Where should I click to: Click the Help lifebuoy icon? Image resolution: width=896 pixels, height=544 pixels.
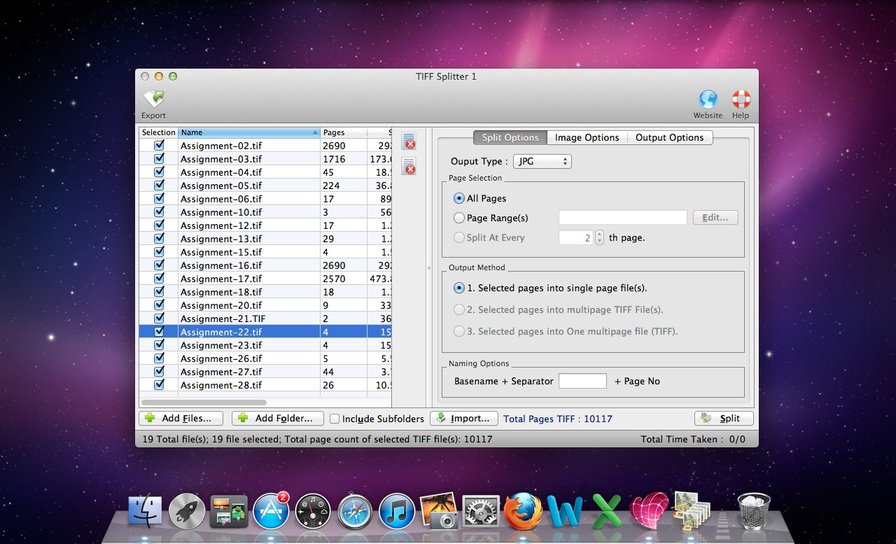point(740,100)
